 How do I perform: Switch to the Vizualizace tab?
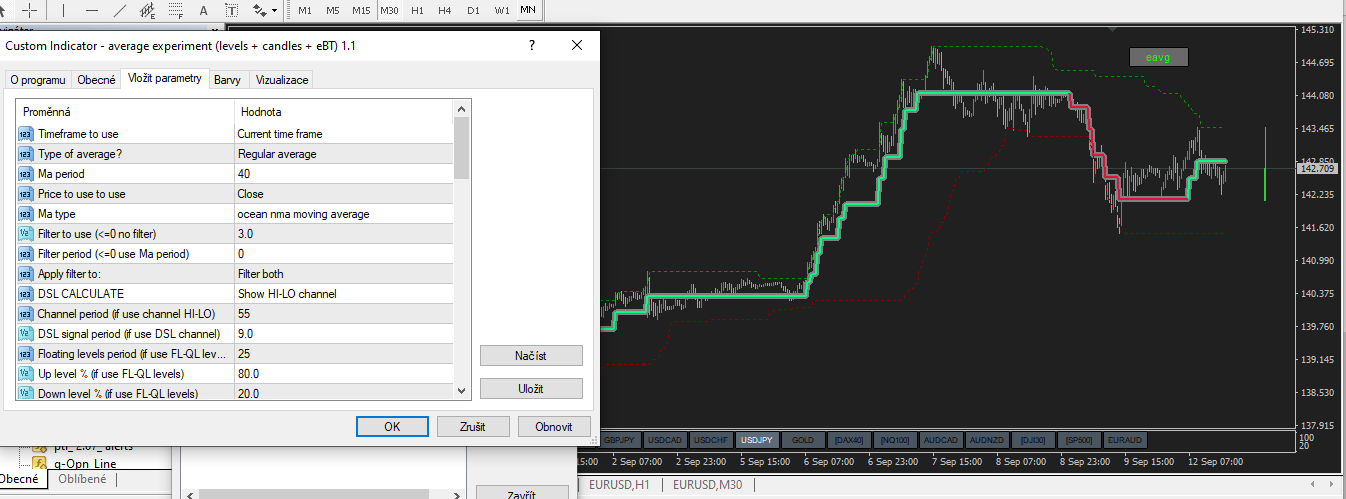(282, 80)
